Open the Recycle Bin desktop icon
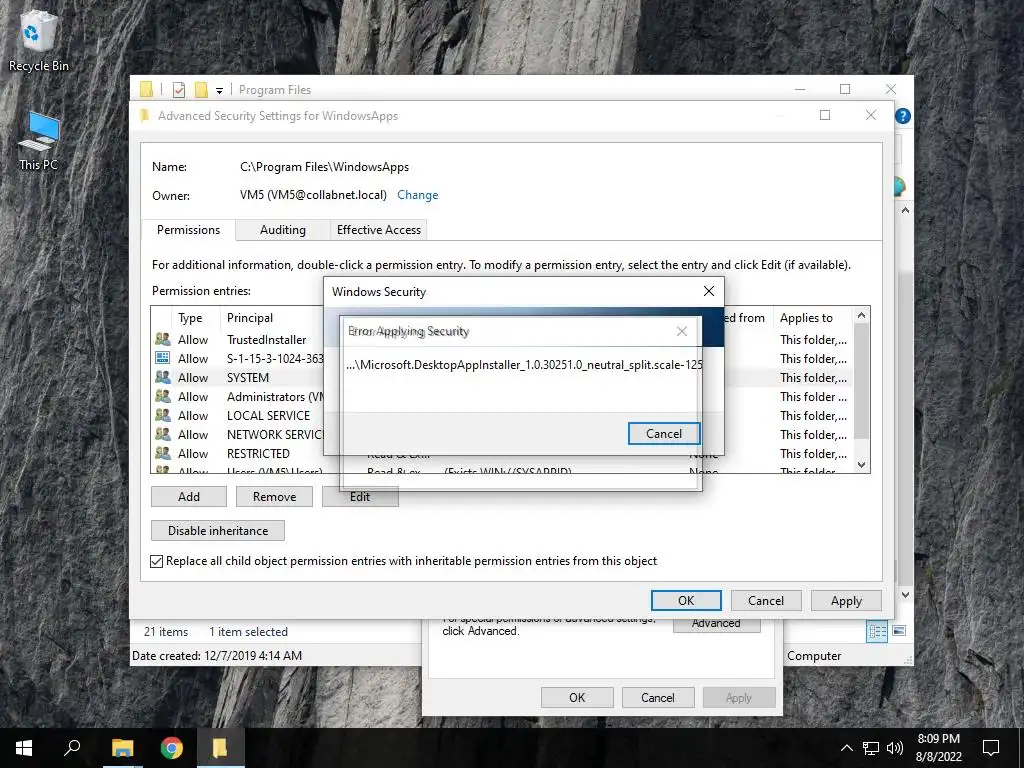Viewport: 1024px width, 768px height. click(x=38, y=40)
